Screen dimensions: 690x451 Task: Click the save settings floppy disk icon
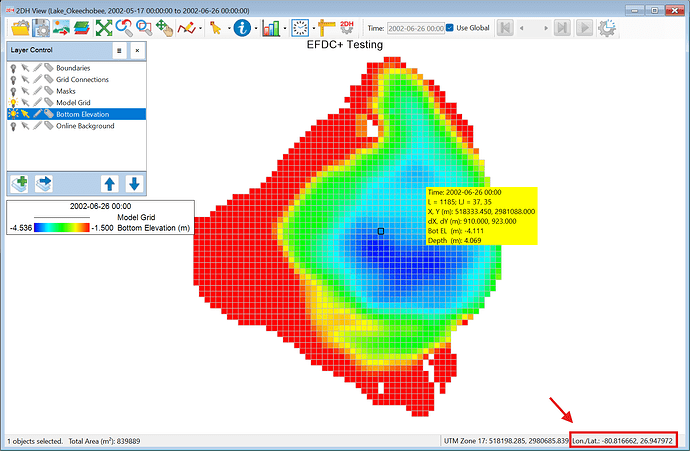41,28
